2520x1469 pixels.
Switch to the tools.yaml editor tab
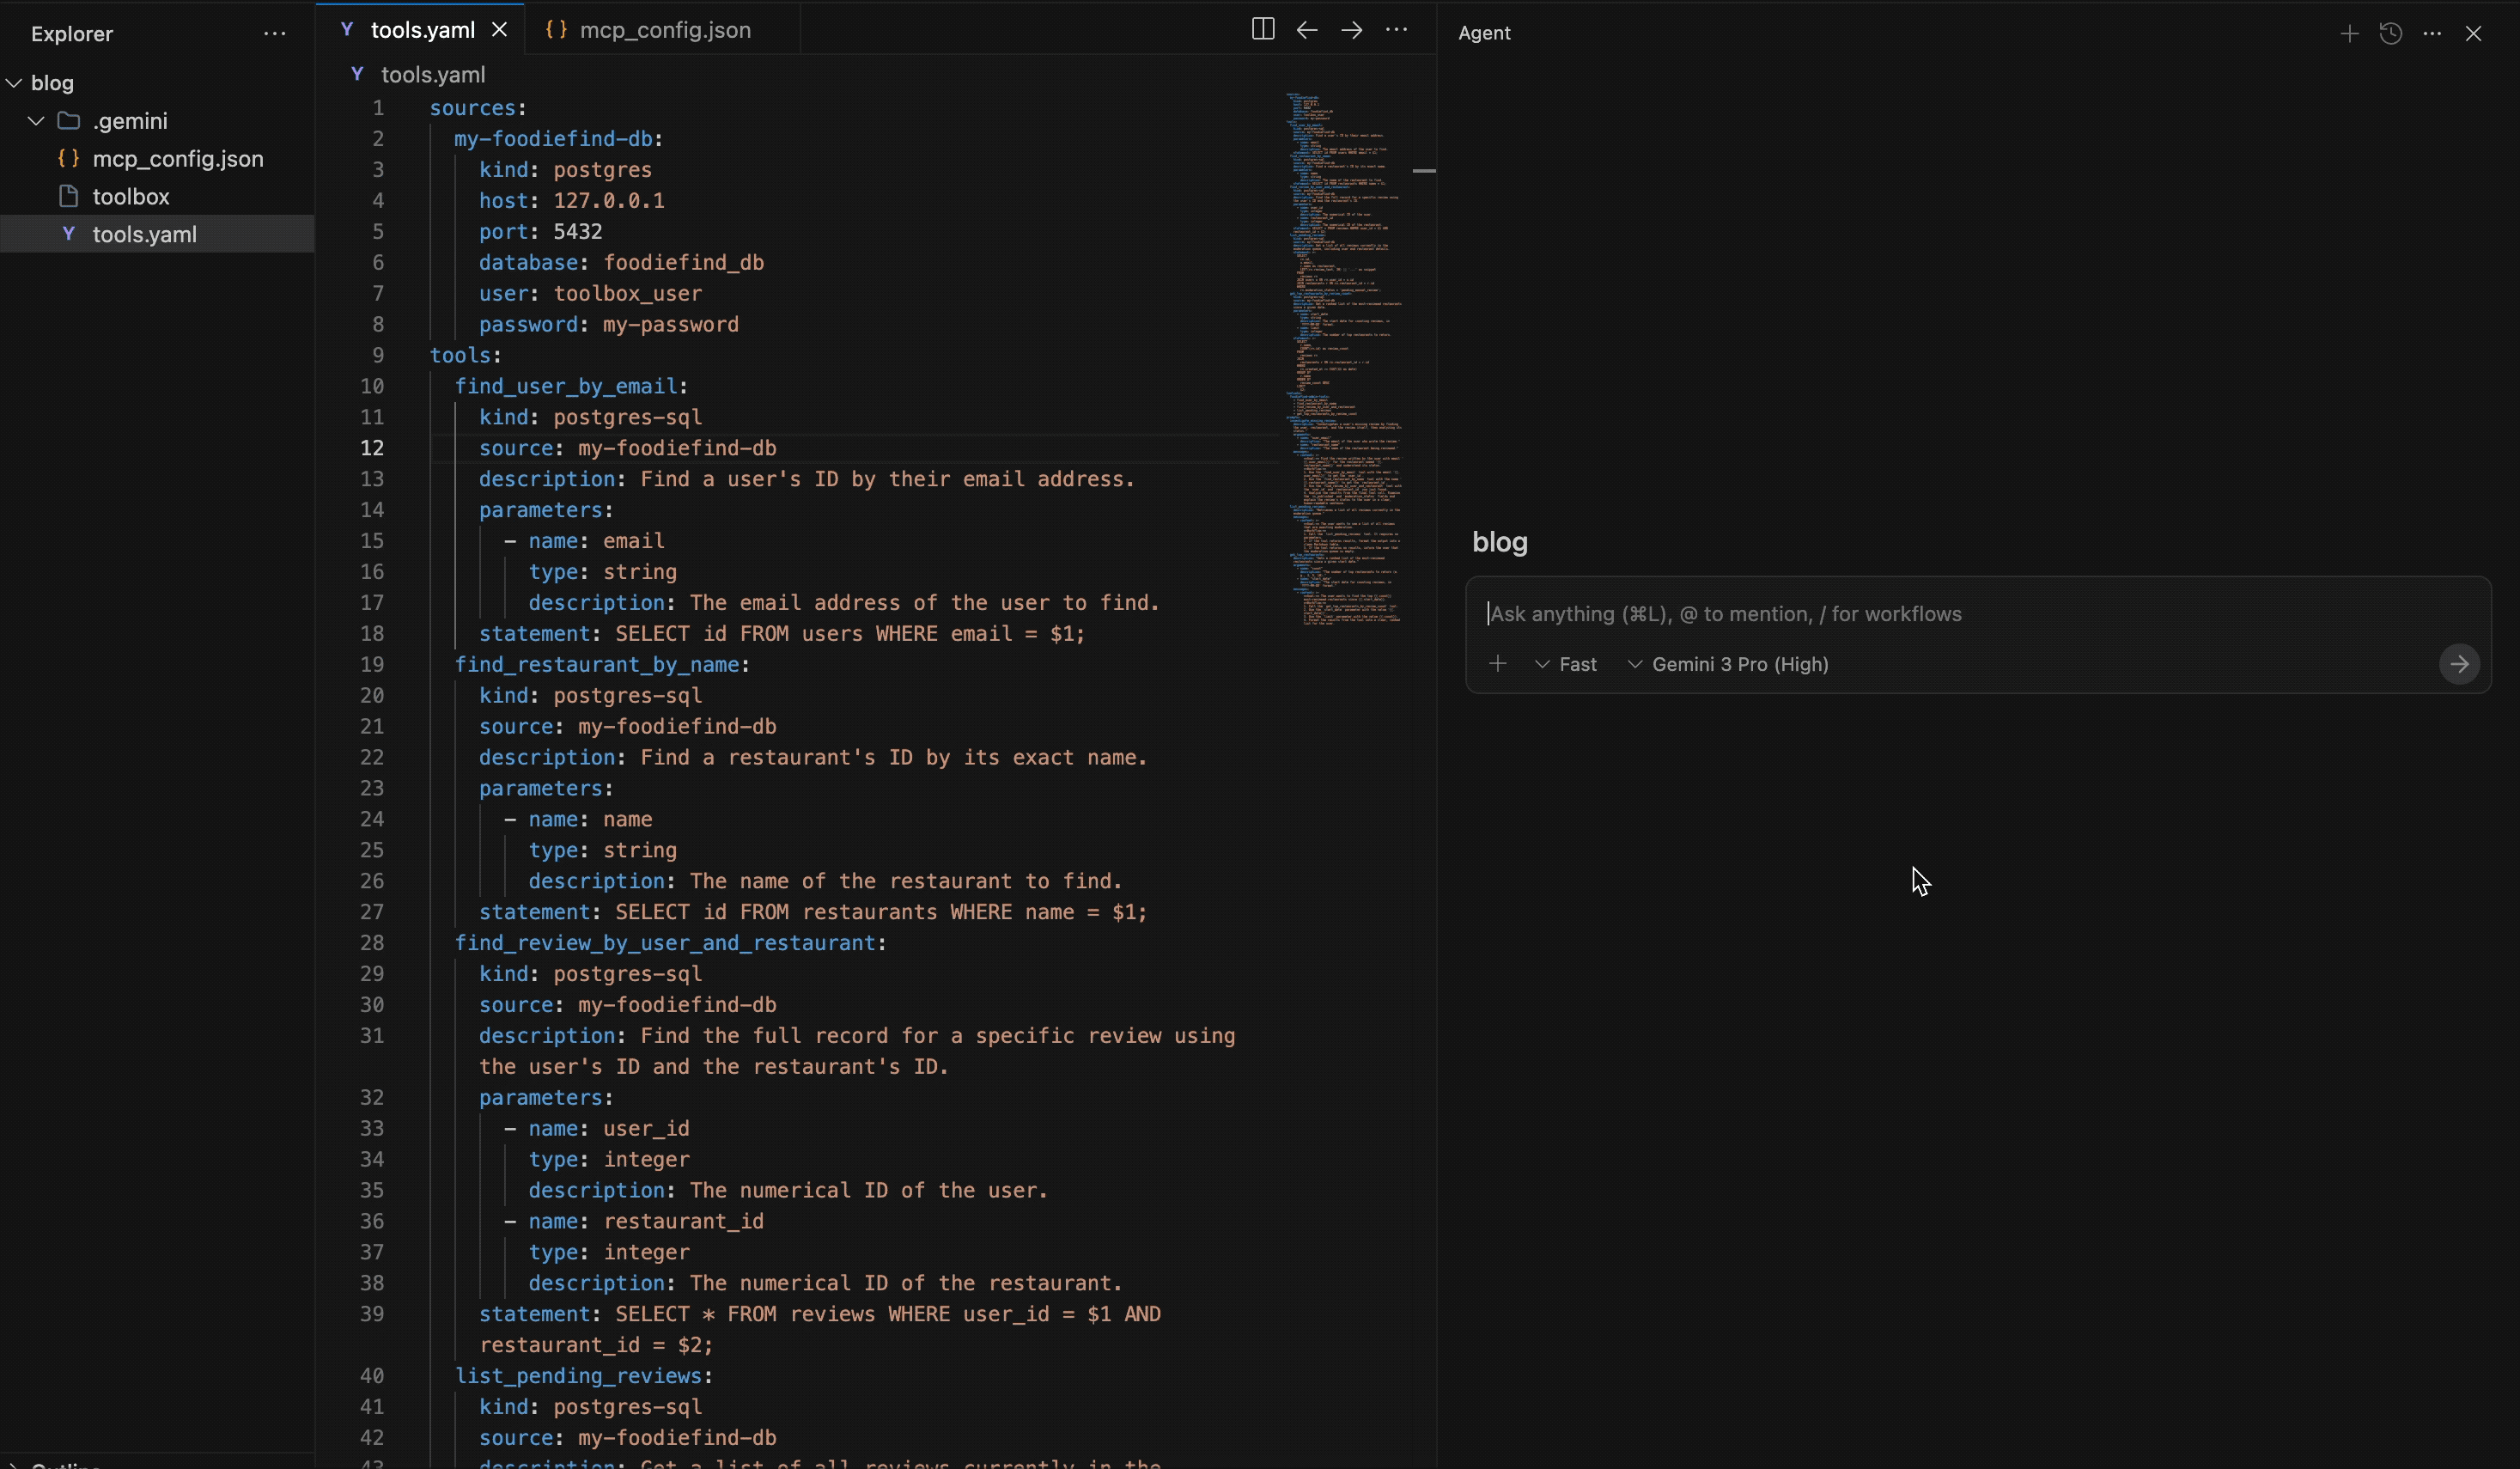click(x=422, y=30)
